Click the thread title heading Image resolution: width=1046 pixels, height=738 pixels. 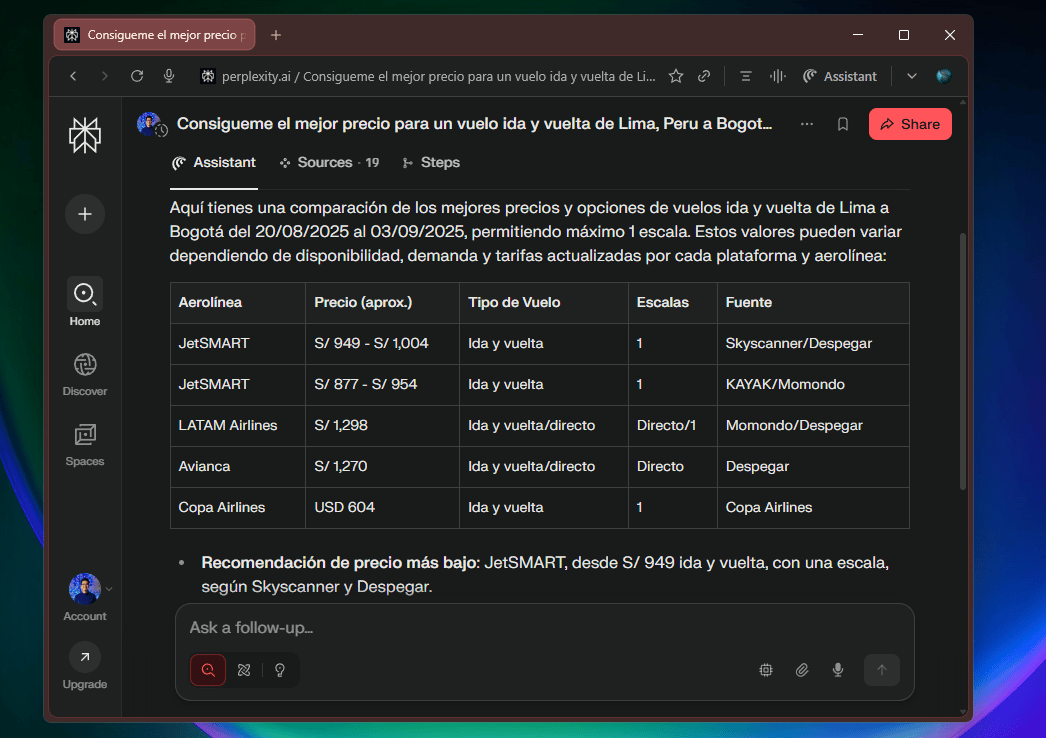[x=474, y=124]
